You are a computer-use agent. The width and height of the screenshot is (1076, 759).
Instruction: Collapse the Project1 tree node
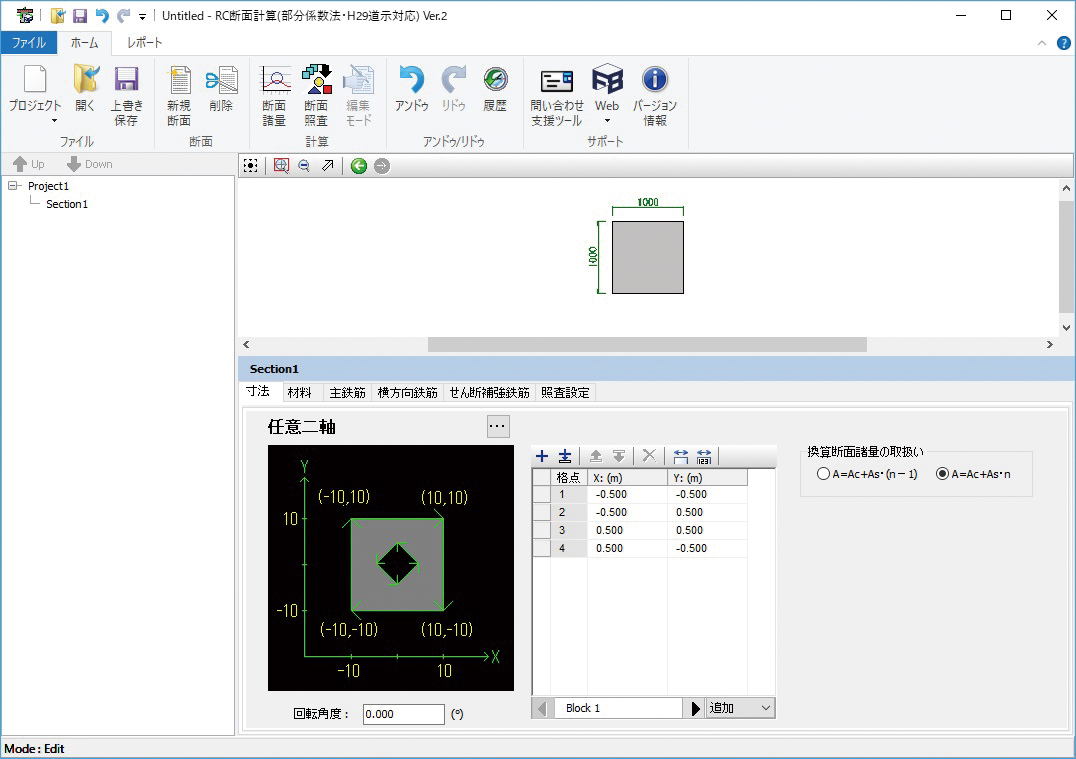pyautogui.click(x=13, y=186)
